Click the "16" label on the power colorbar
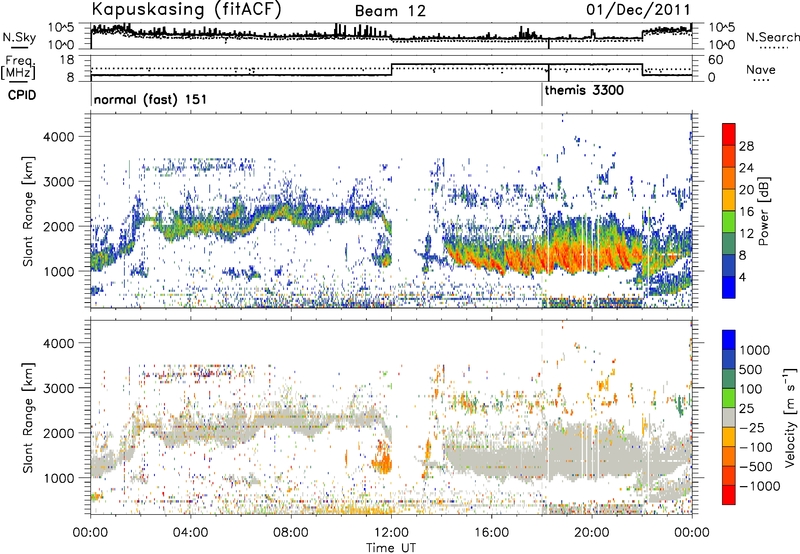Viewport: 800px width, 554px height. click(746, 212)
